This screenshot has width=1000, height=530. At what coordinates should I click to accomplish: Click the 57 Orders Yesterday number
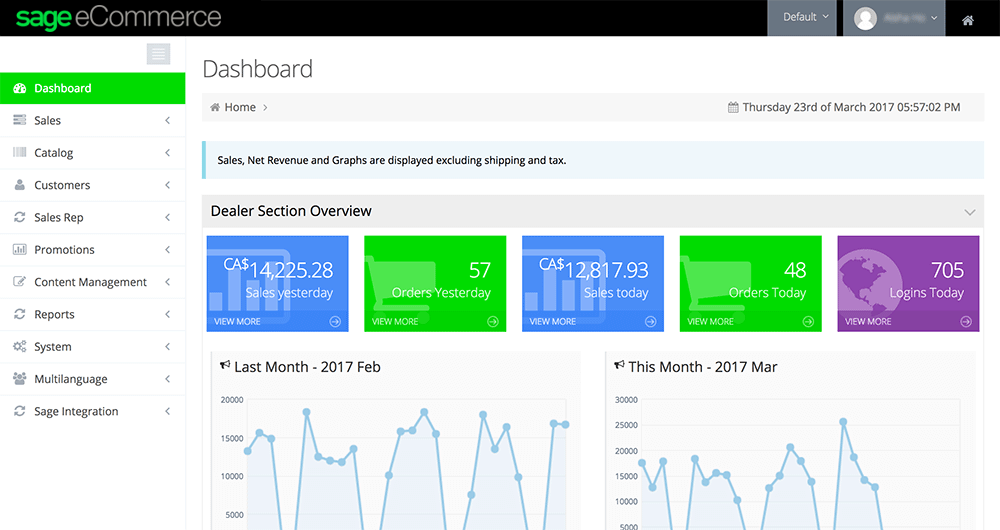(480, 270)
